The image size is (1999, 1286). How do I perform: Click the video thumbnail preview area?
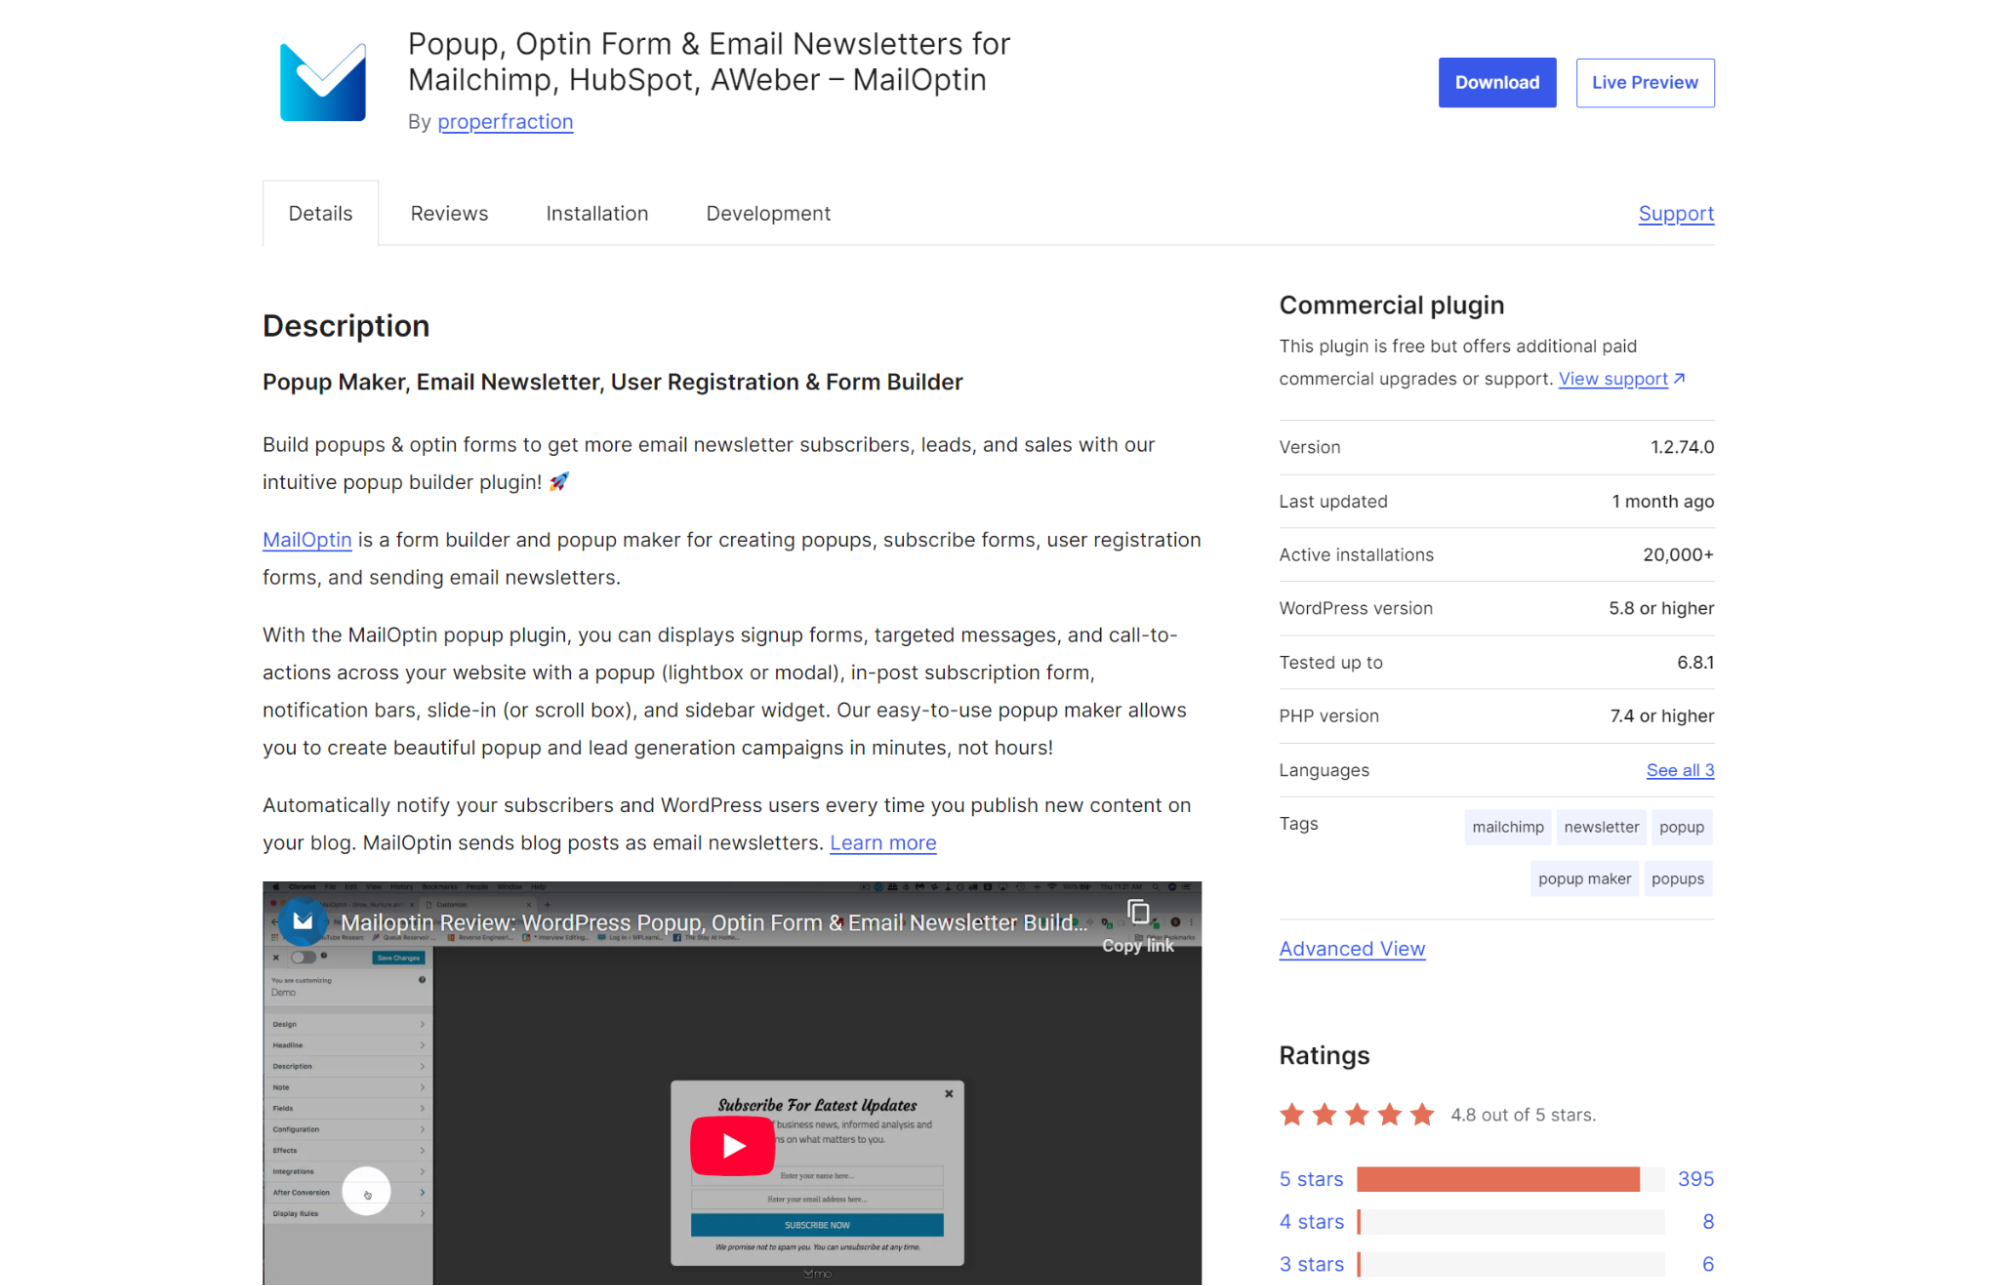(x=732, y=1083)
